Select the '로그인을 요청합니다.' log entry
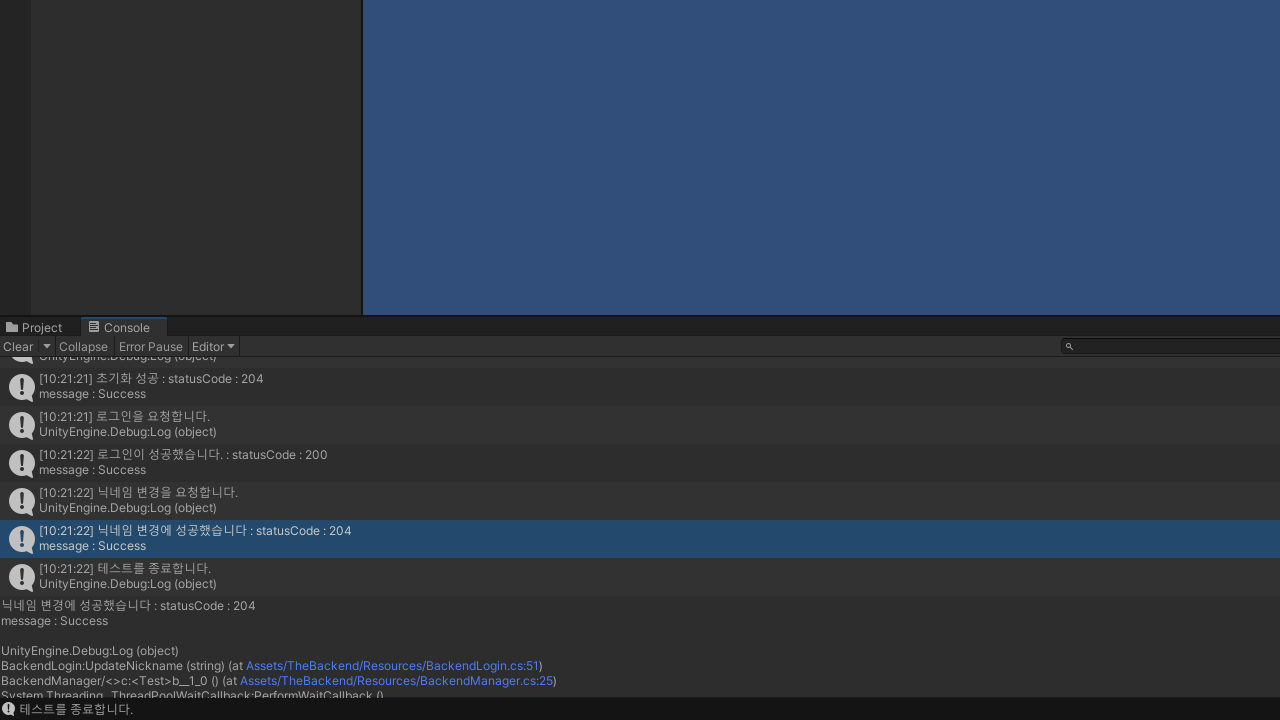 (x=640, y=425)
